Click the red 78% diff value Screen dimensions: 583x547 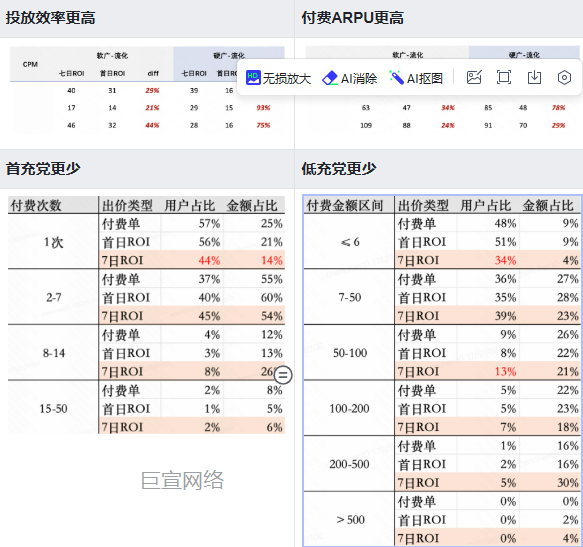(558, 108)
